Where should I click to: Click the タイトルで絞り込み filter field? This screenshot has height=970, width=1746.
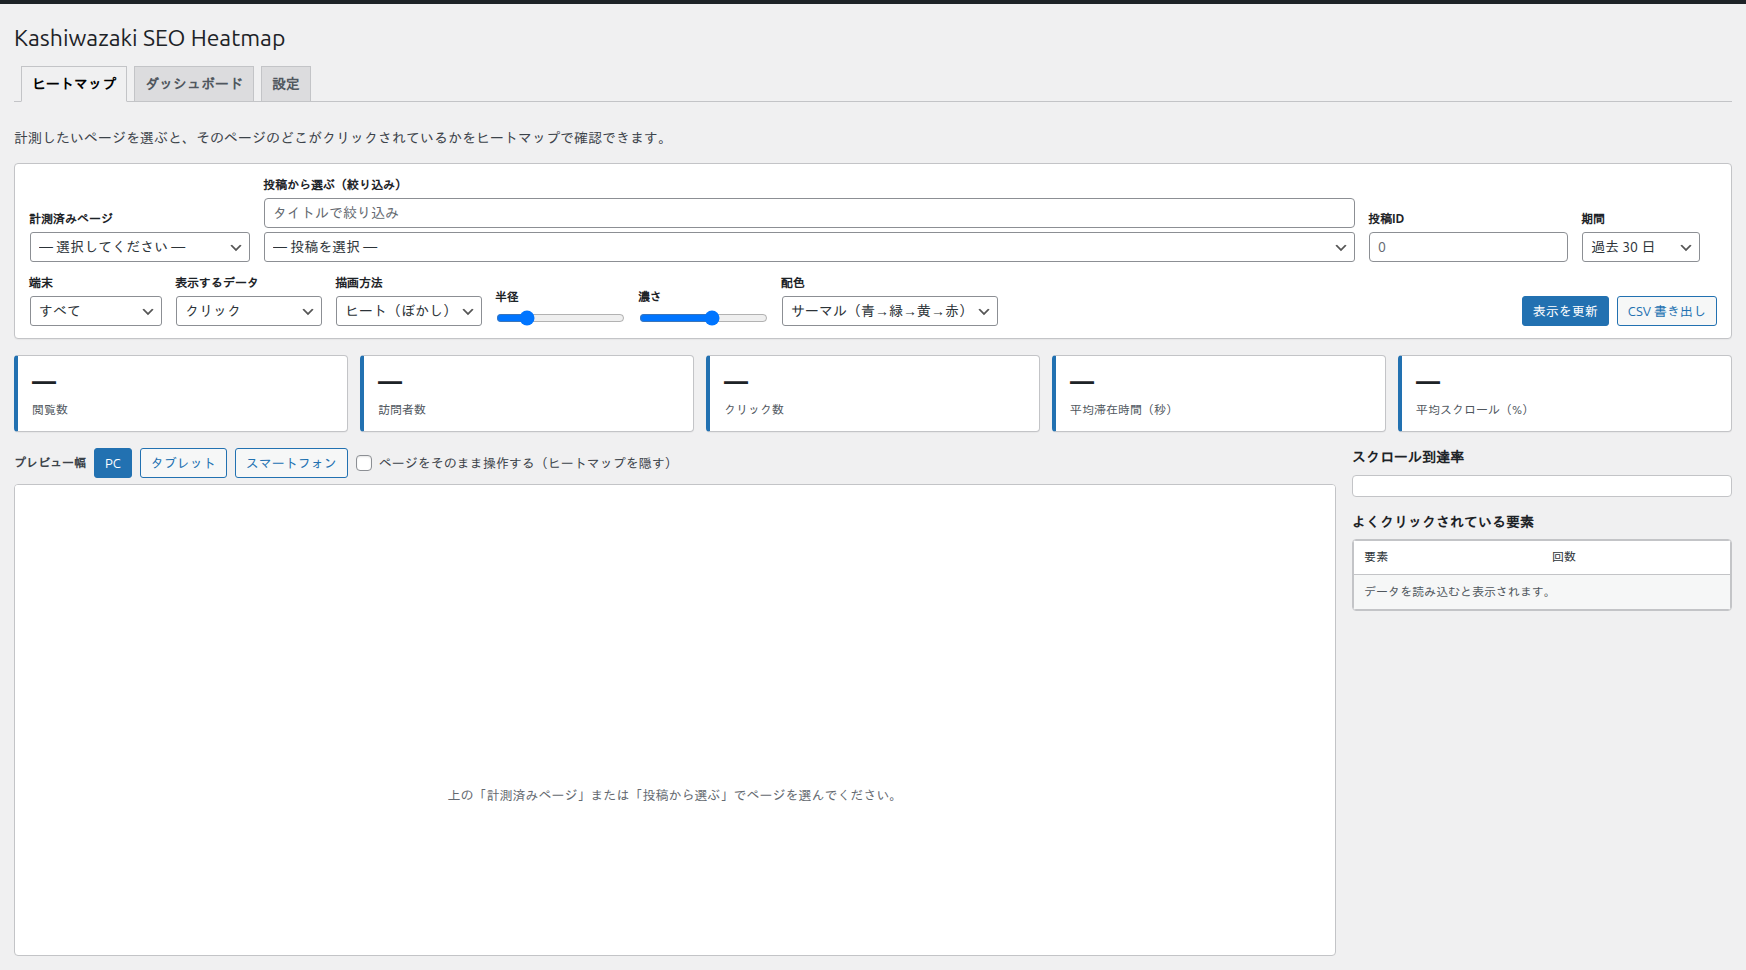809,213
